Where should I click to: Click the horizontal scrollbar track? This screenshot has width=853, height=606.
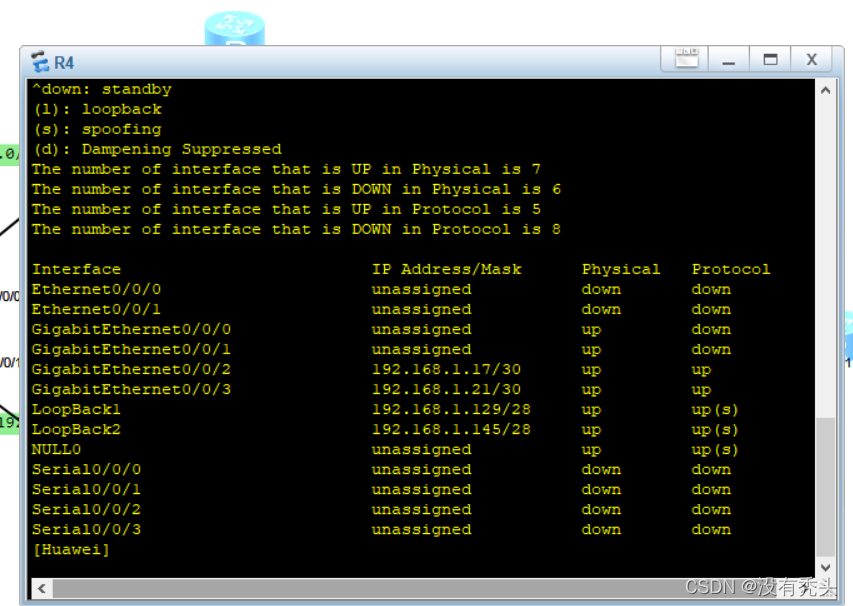[x=424, y=588]
